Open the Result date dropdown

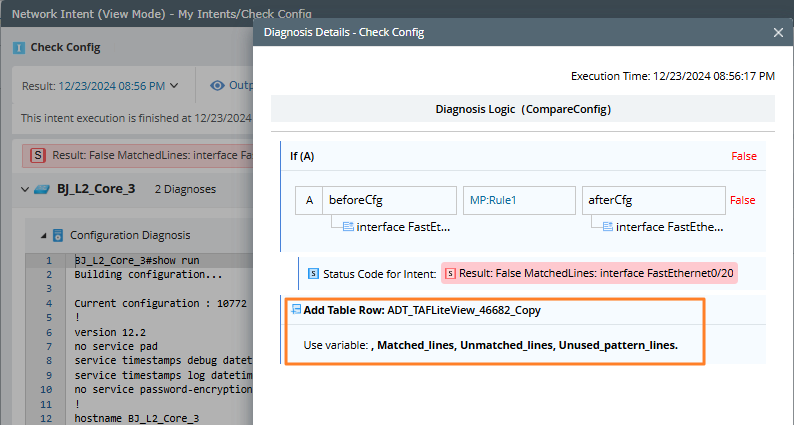[174, 86]
